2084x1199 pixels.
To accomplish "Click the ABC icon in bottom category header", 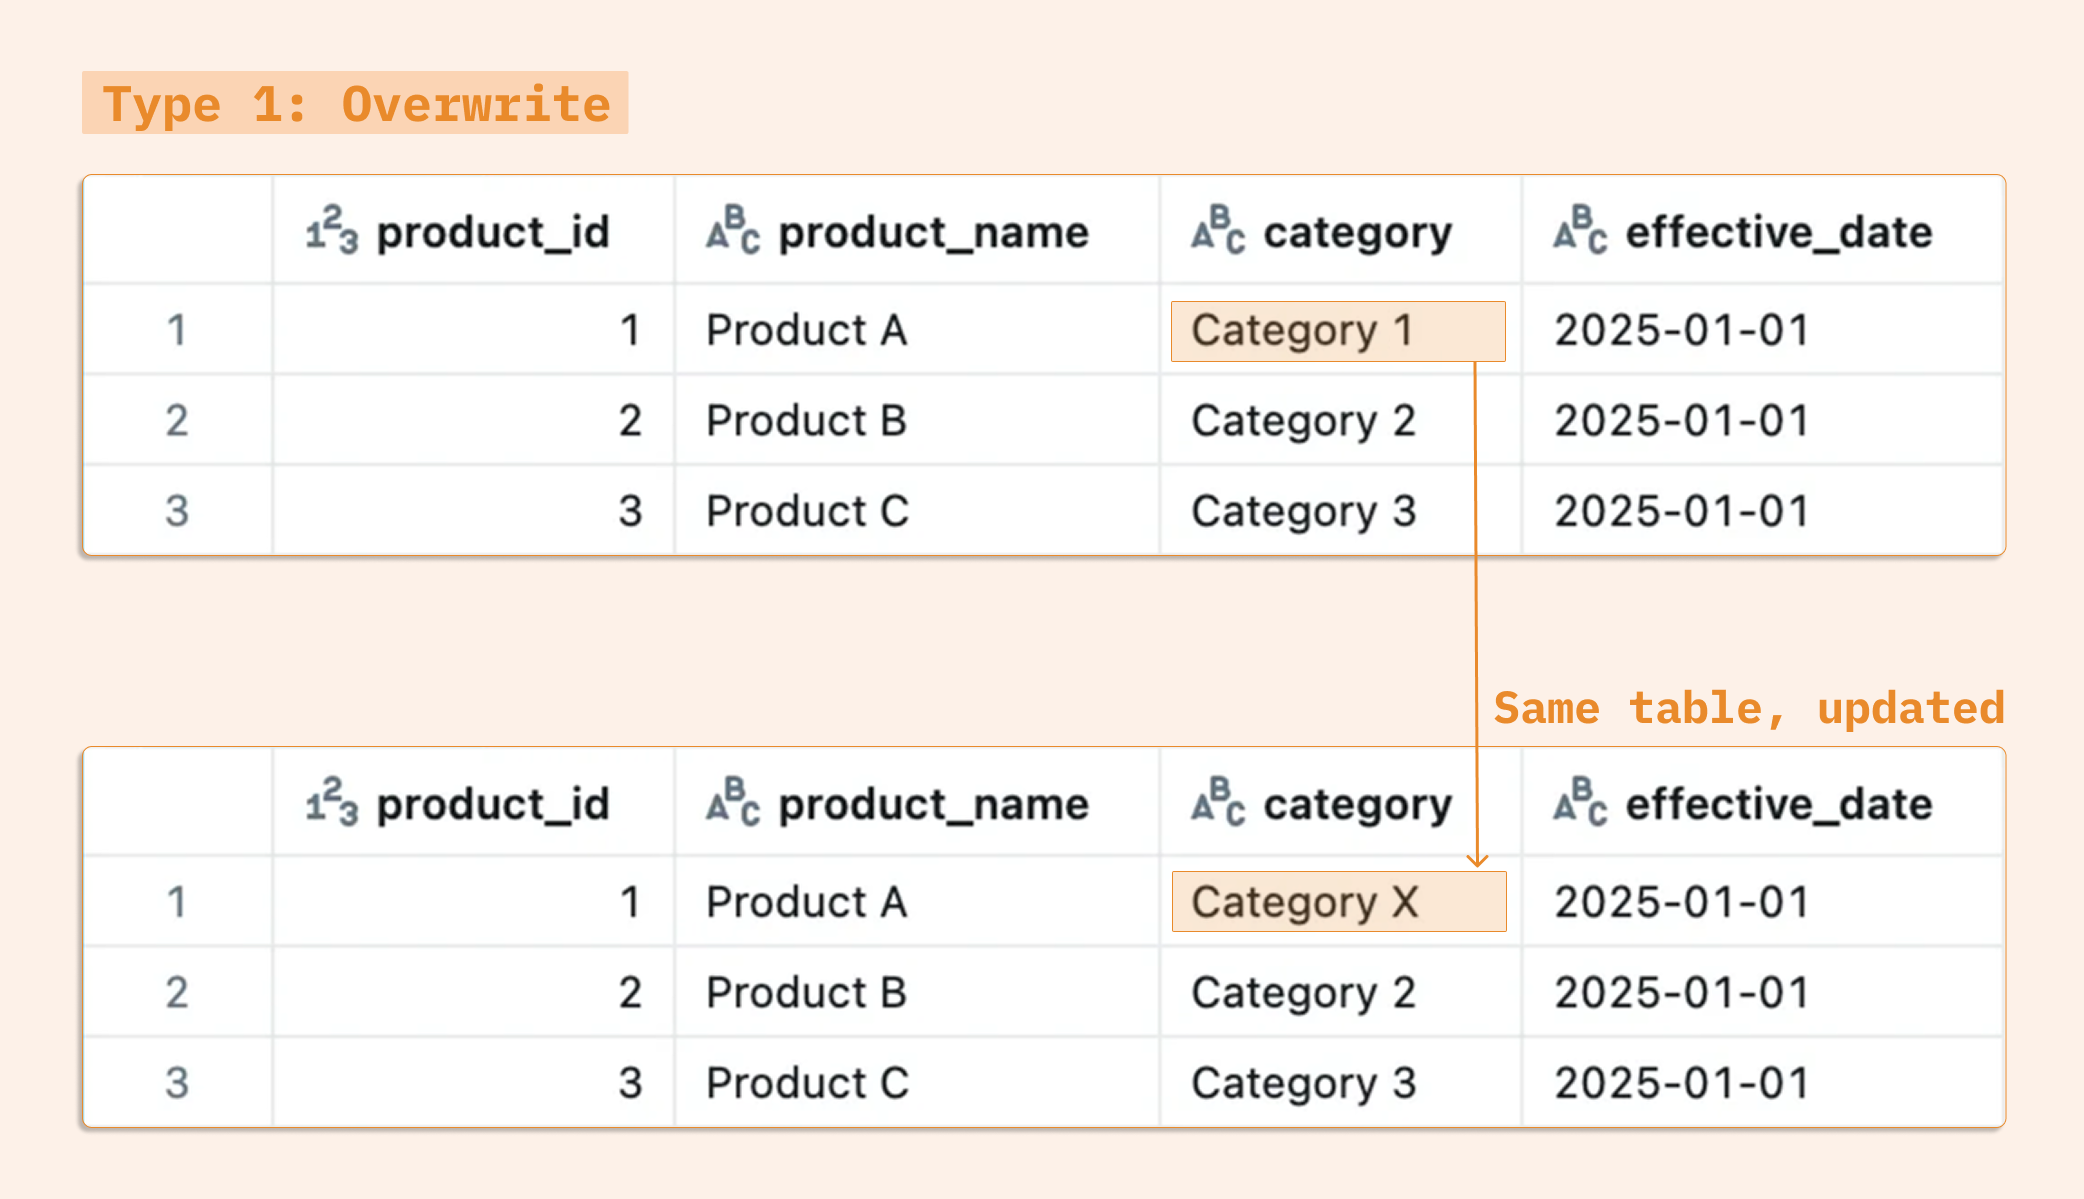I will click(x=1218, y=803).
